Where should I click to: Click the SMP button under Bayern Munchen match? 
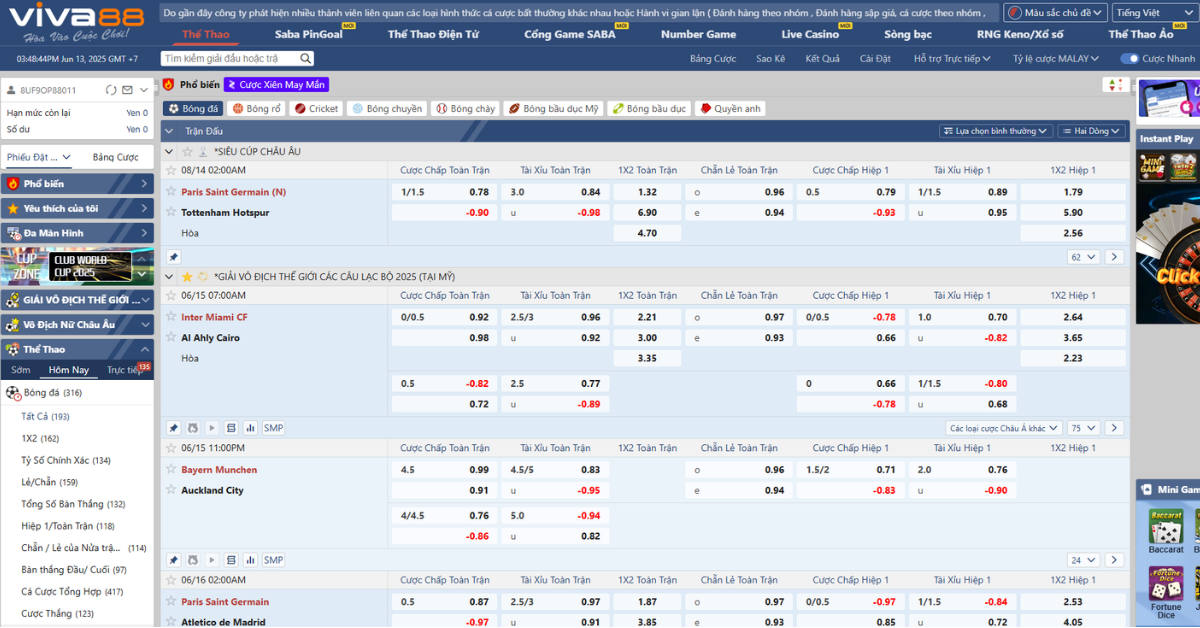click(x=273, y=560)
